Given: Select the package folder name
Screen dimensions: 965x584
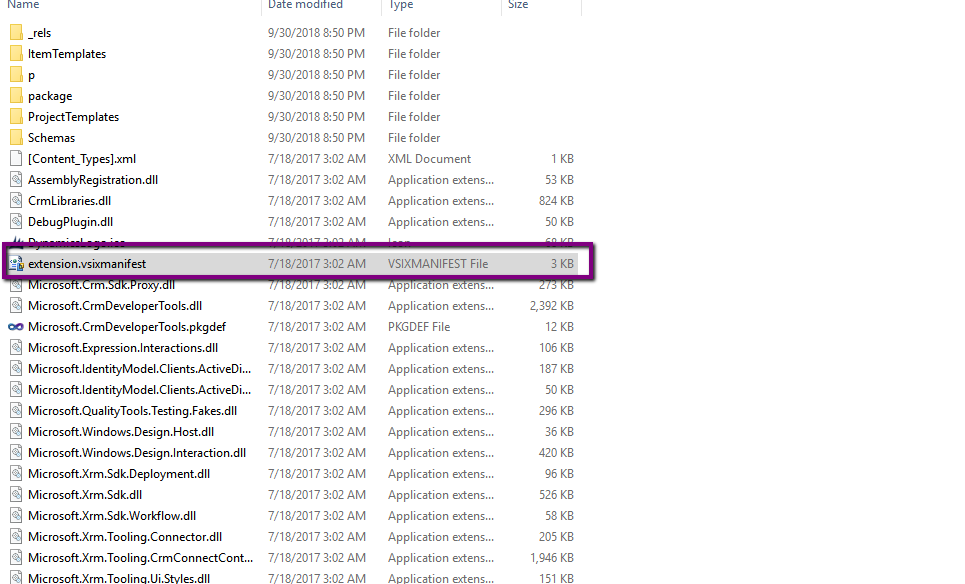Looking at the screenshot, I should pyautogui.click(x=50, y=96).
